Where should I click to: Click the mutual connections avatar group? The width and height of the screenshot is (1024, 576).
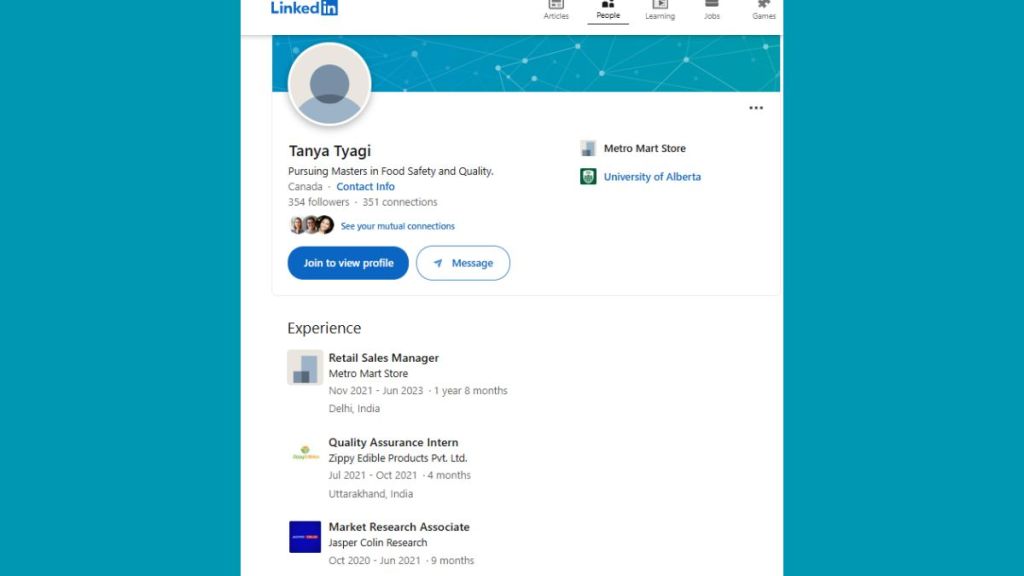point(311,225)
